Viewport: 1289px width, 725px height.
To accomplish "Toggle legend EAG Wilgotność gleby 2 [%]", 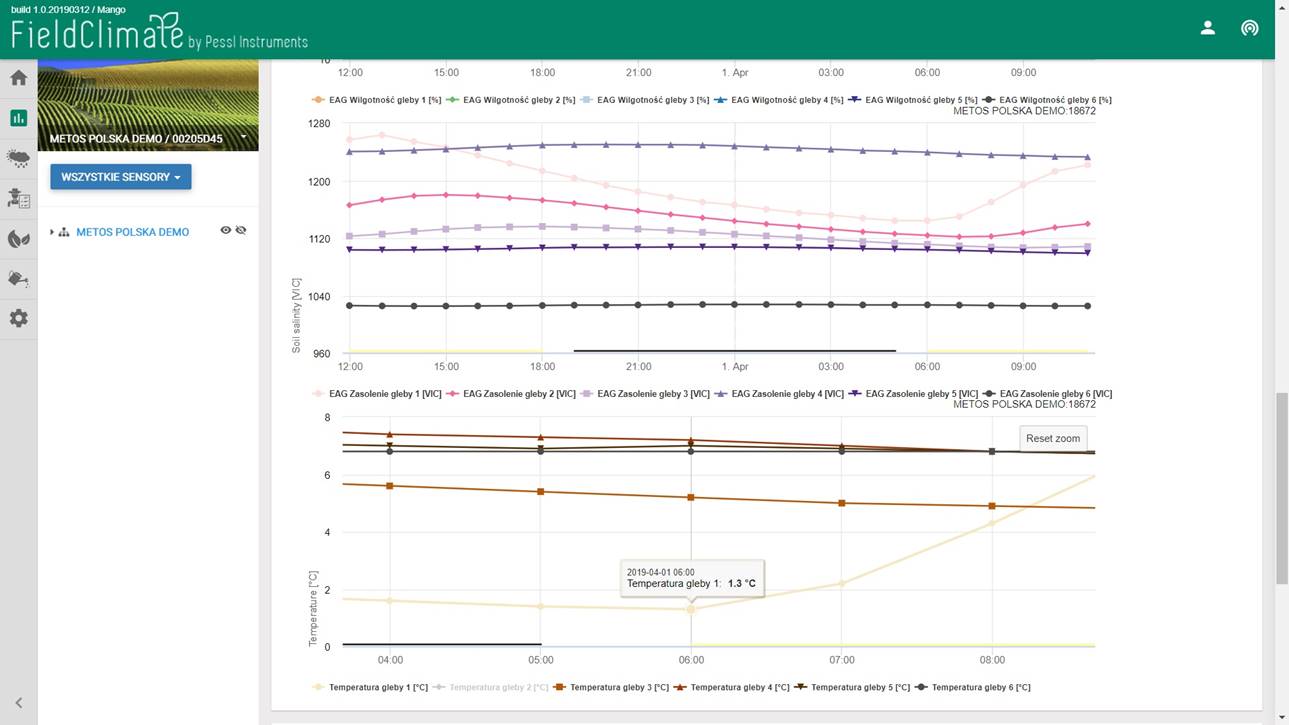I will [509, 100].
